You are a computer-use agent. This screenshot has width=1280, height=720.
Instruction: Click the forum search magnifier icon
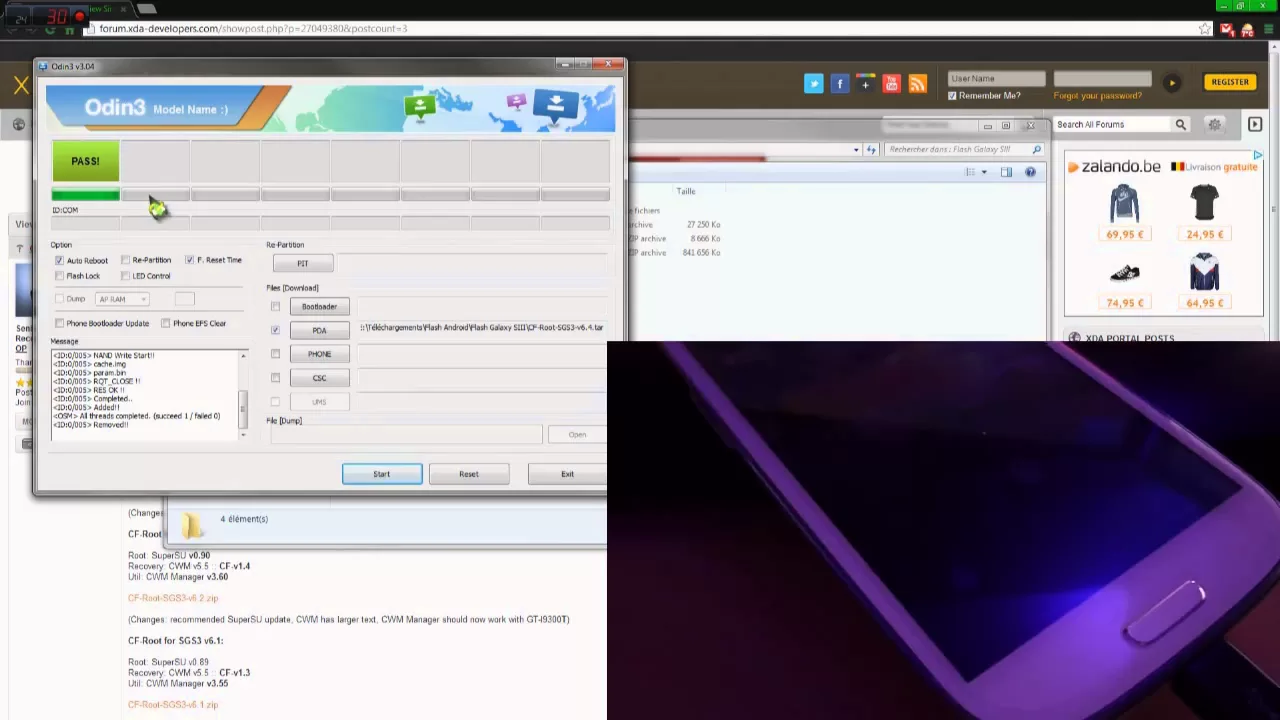pos(1181,125)
